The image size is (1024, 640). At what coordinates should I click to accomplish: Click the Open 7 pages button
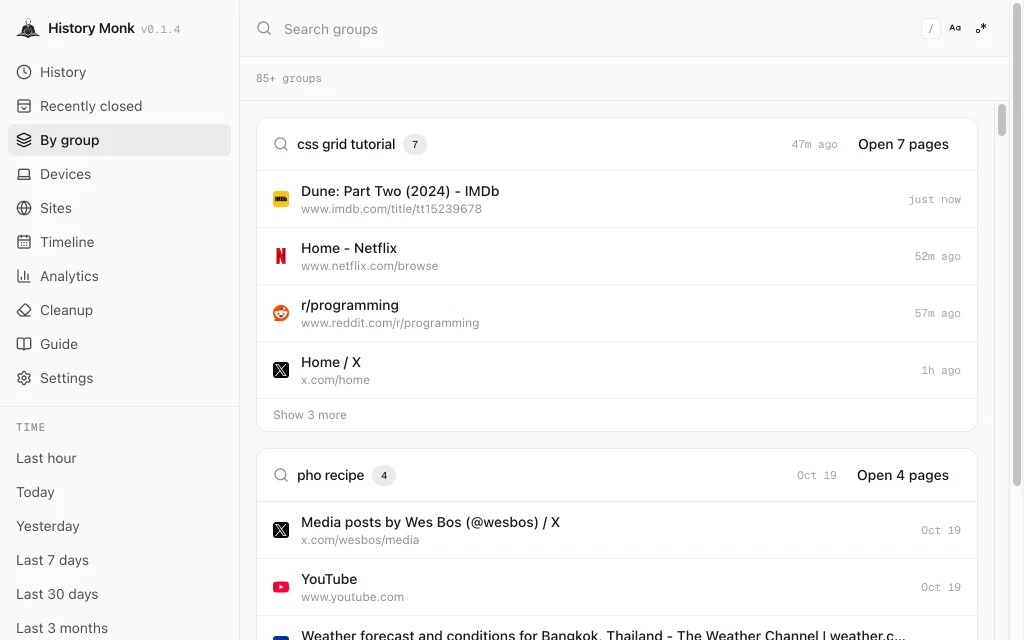(903, 144)
